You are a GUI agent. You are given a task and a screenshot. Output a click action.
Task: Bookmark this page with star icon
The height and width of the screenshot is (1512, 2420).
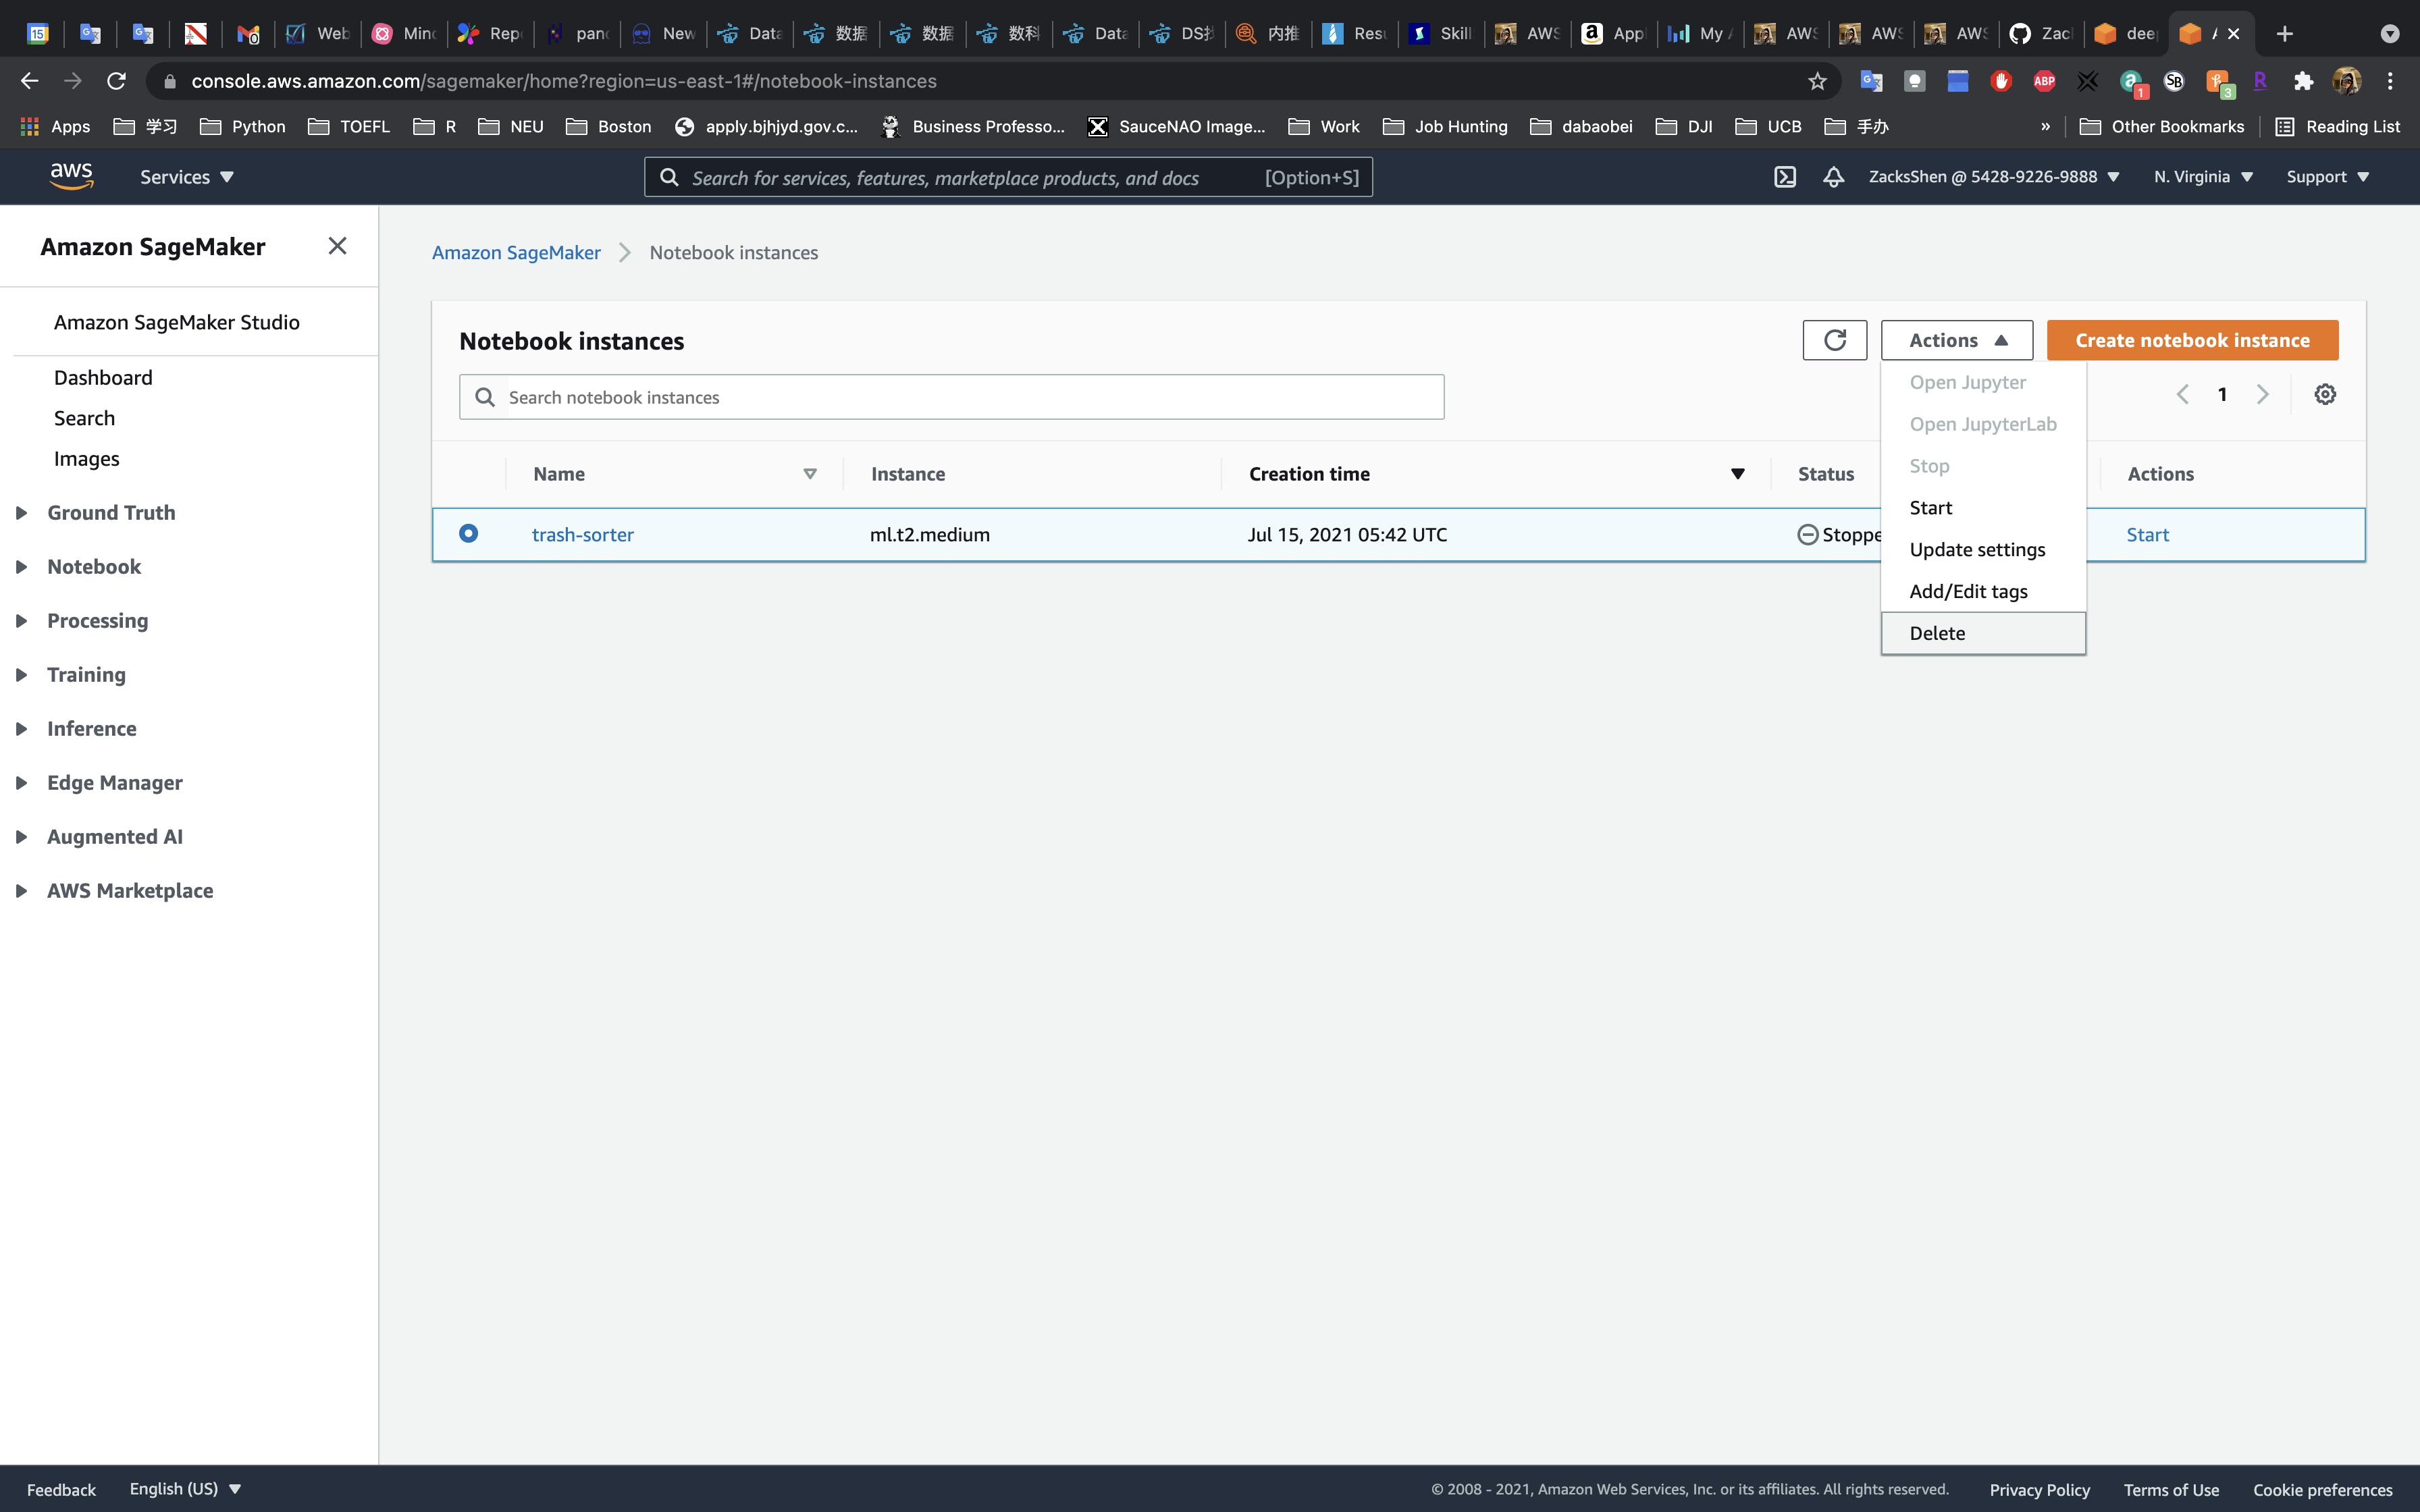point(1817,81)
